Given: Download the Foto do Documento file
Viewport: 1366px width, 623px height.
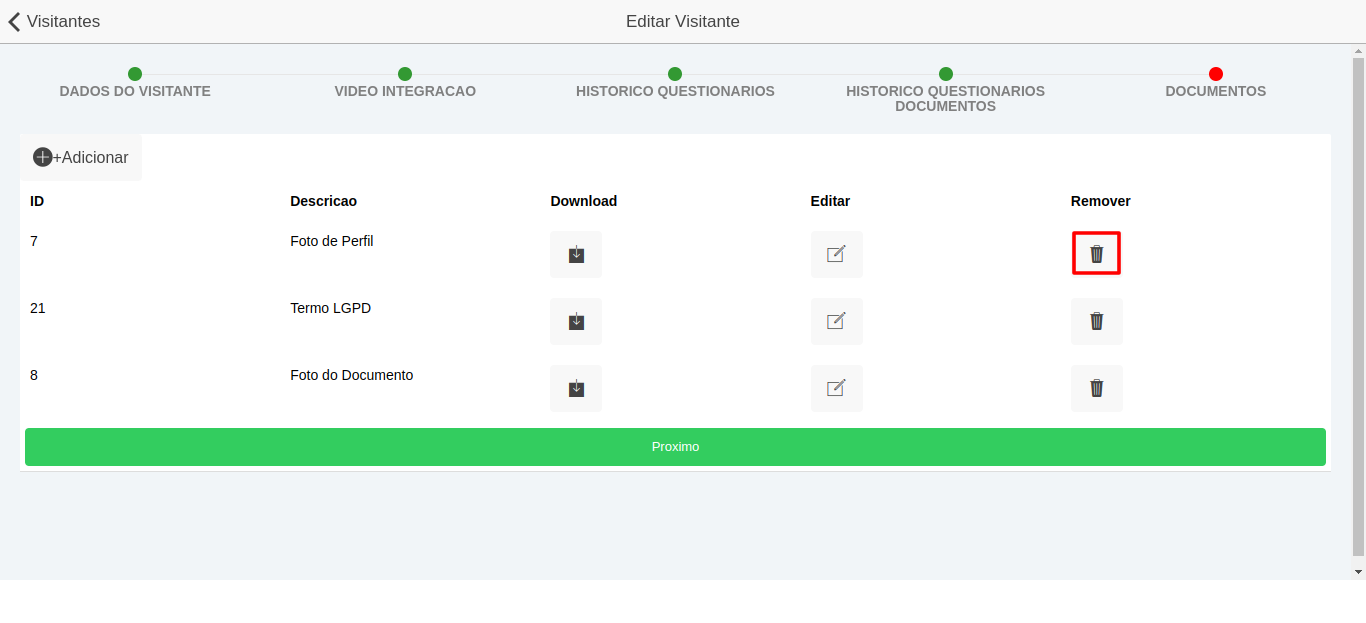Looking at the screenshot, I should click(x=575, y=388).
